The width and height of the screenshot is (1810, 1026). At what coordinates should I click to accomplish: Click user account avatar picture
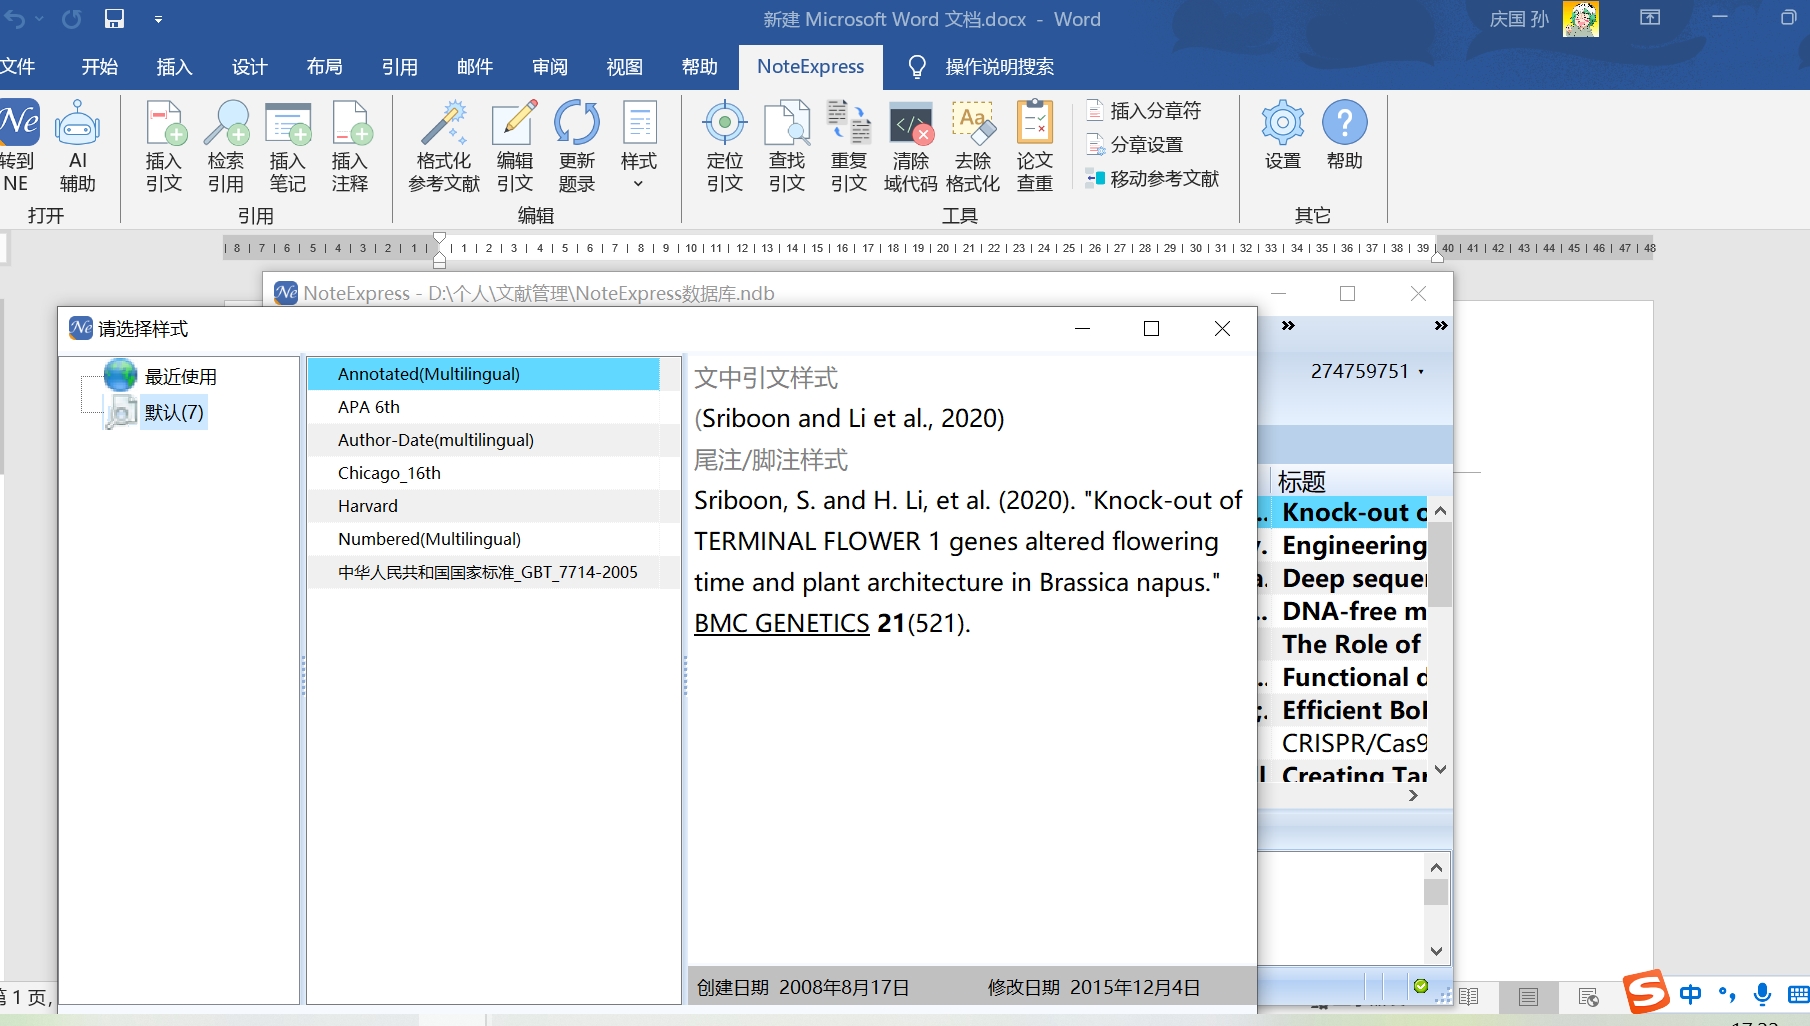[1580, 19]
